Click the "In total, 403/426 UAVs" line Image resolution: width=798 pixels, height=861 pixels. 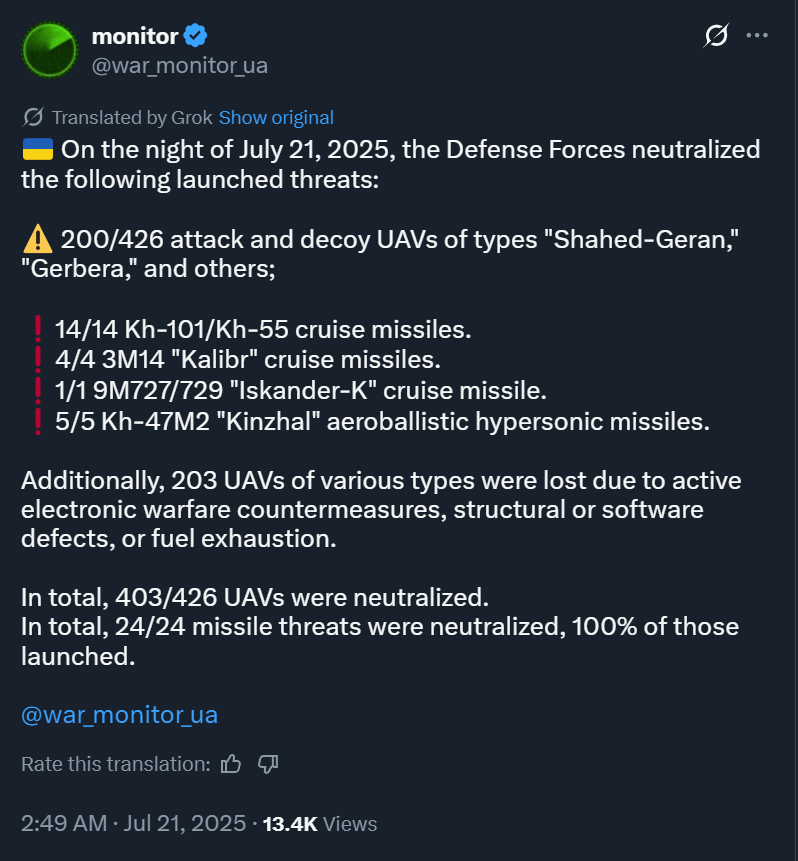[255, 597]
